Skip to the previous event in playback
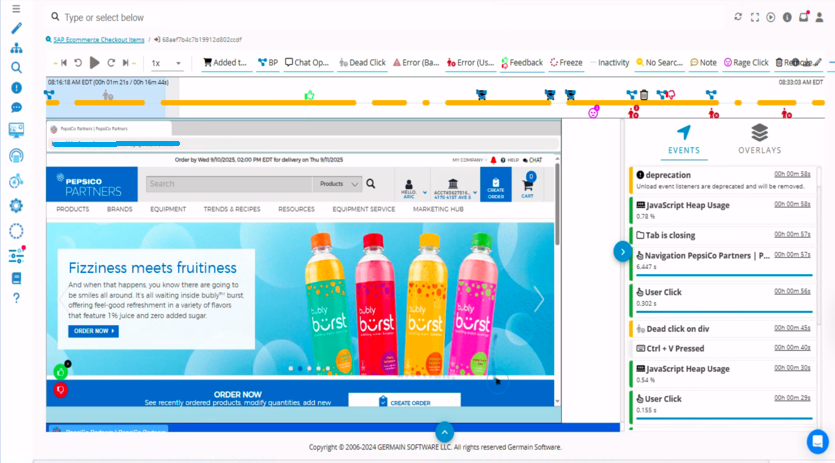This screenshot has height=463, width=835. tap(63, 63)
